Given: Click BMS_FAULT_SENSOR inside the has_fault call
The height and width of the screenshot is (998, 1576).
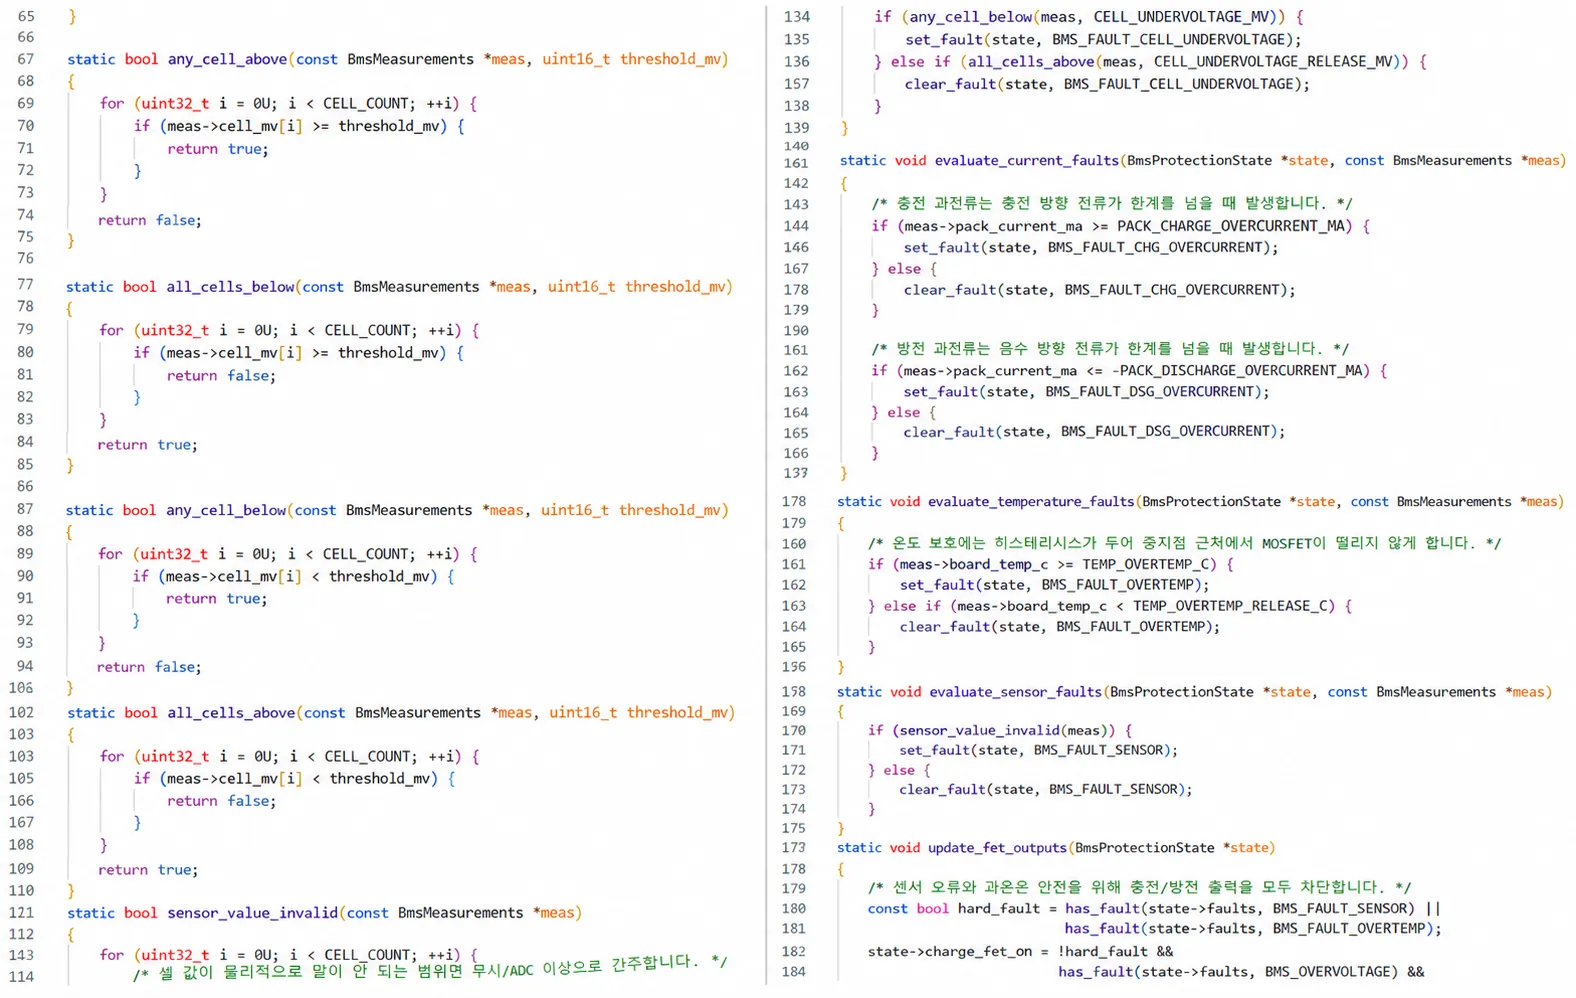Looking at the screenshot, I should 1342,909.
